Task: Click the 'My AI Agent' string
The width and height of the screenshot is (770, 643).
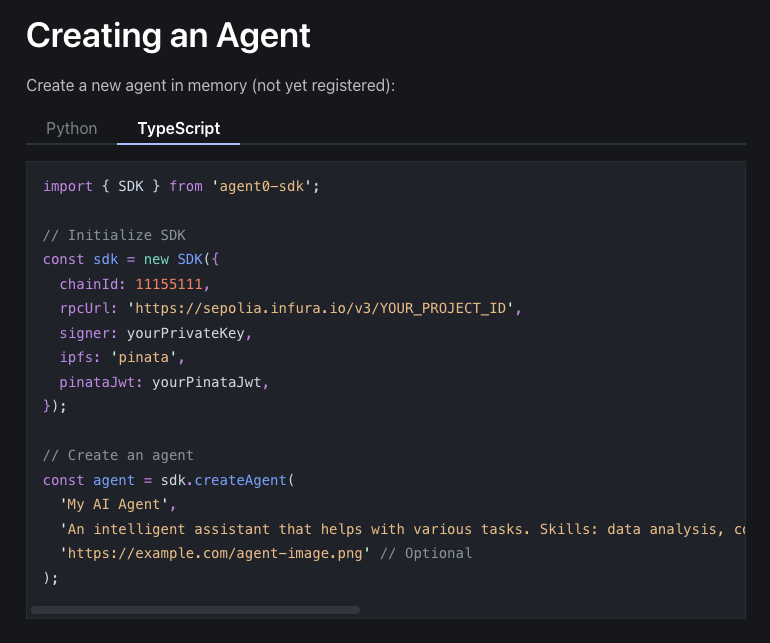Action: (118, 504)
